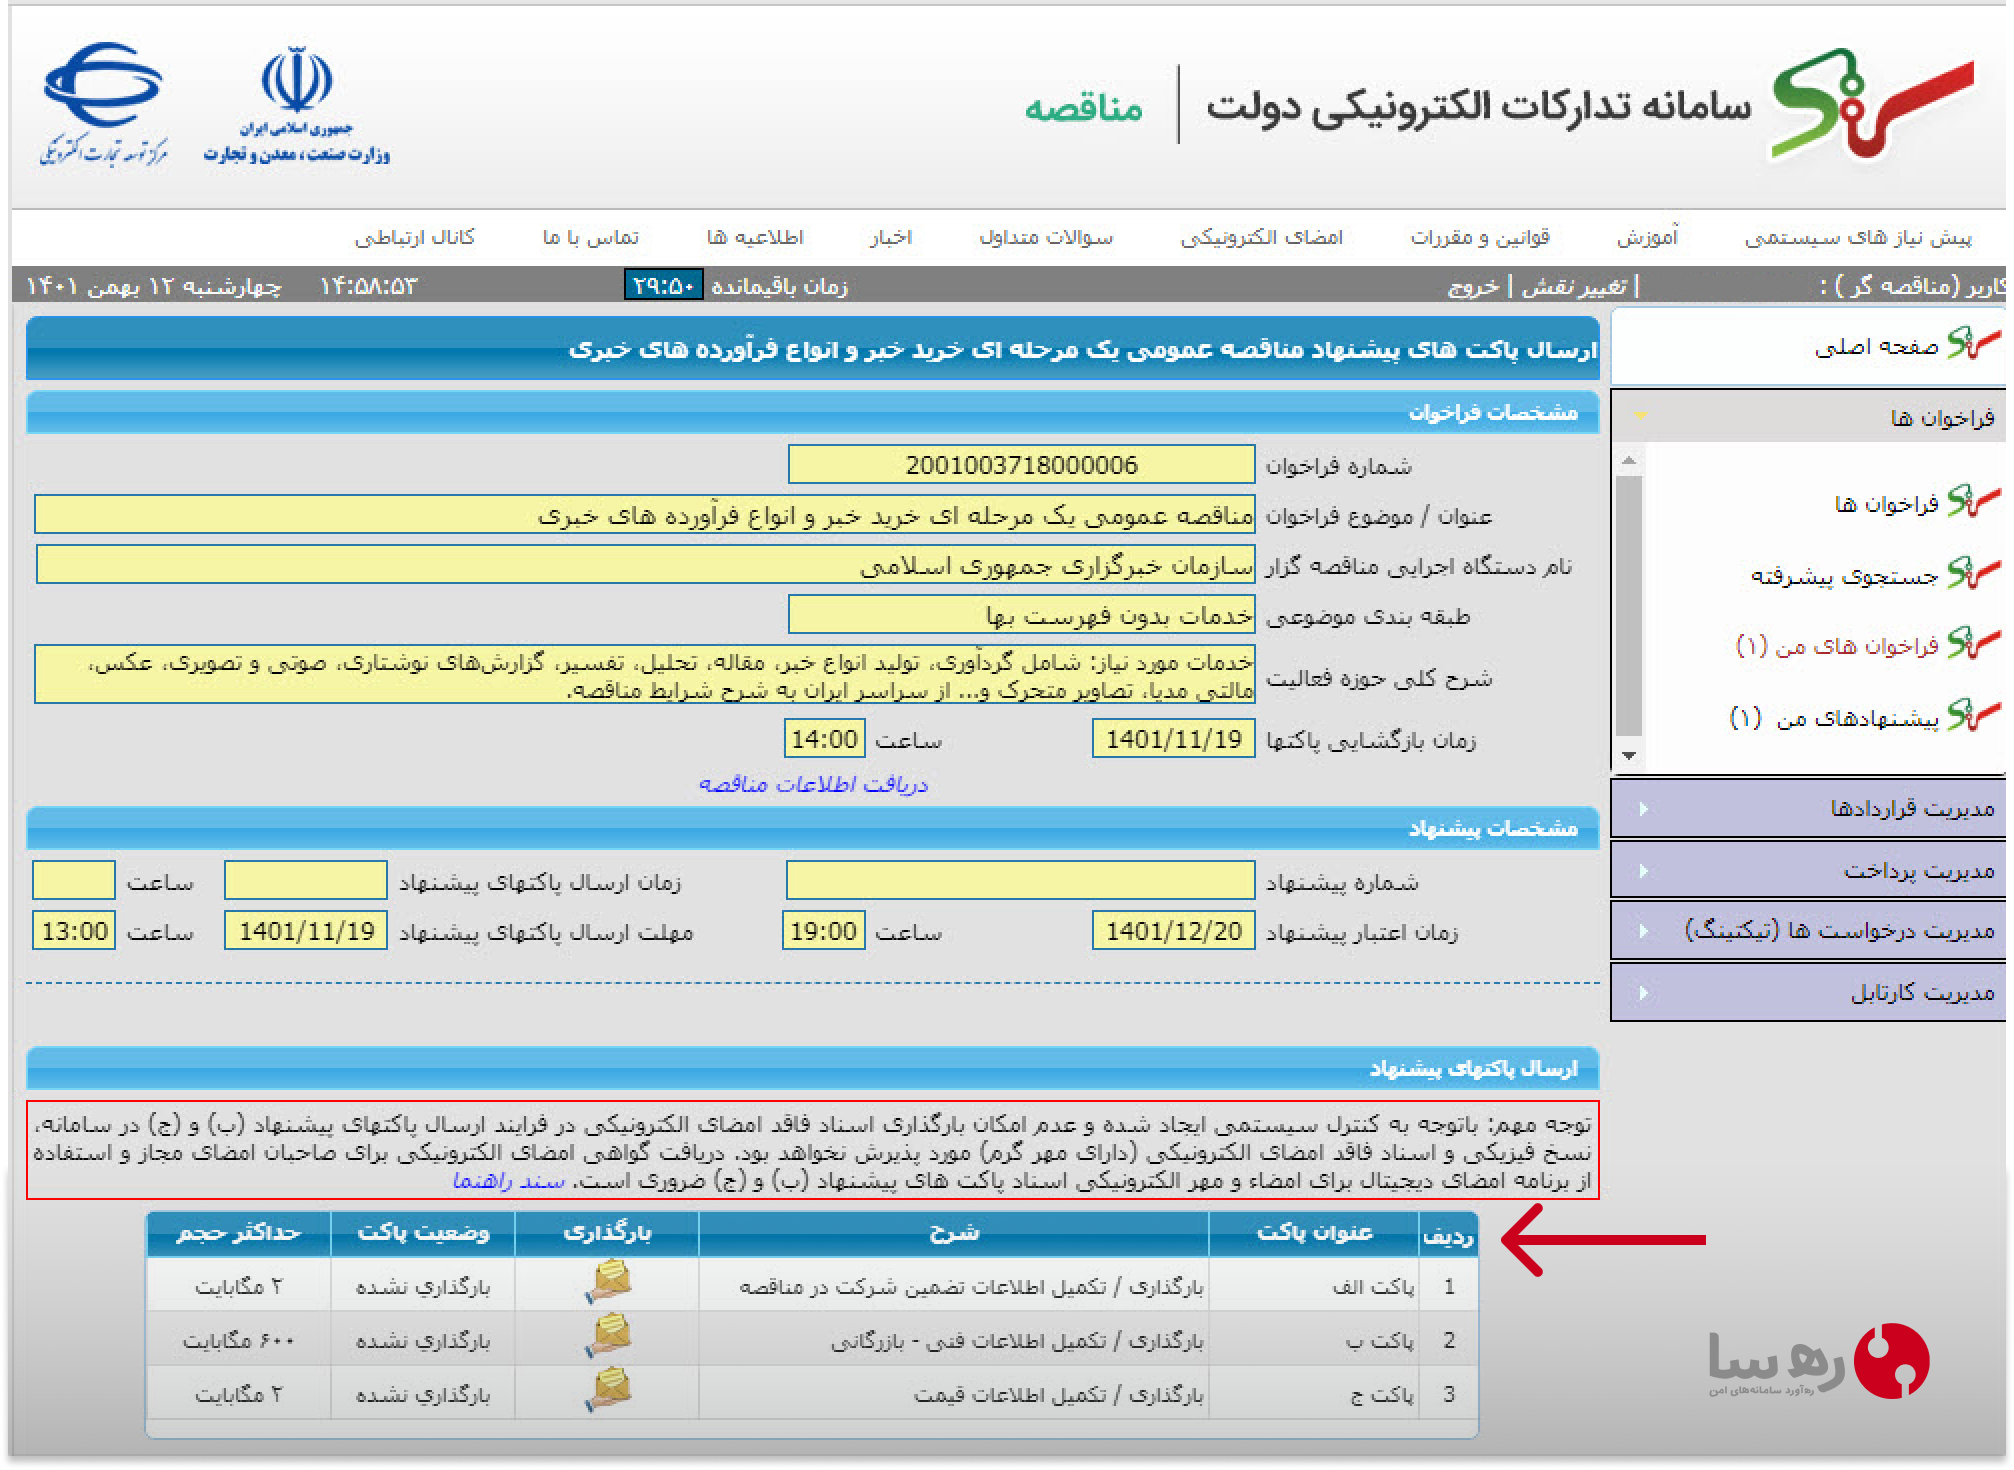The image size is (2014, 1470).
Task: Click the logo icon beside فراخوان های من
Action: point(1973,644)
